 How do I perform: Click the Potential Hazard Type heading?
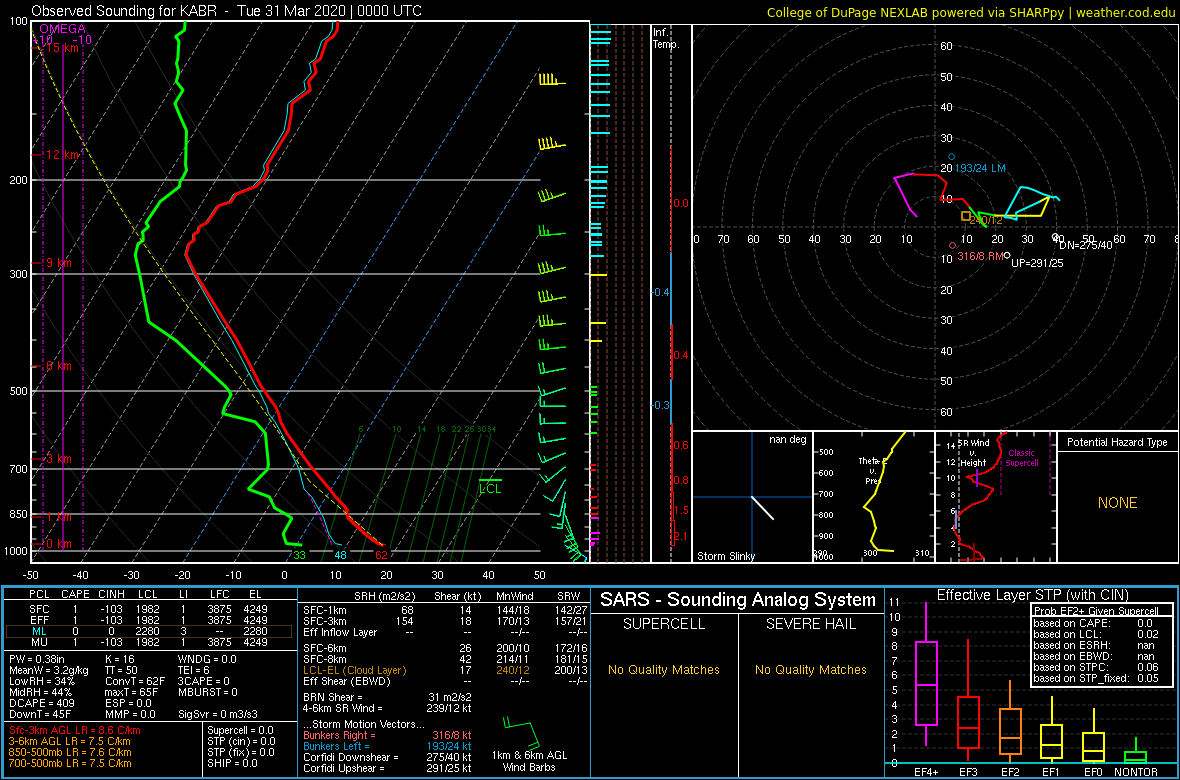(1117, 442)
